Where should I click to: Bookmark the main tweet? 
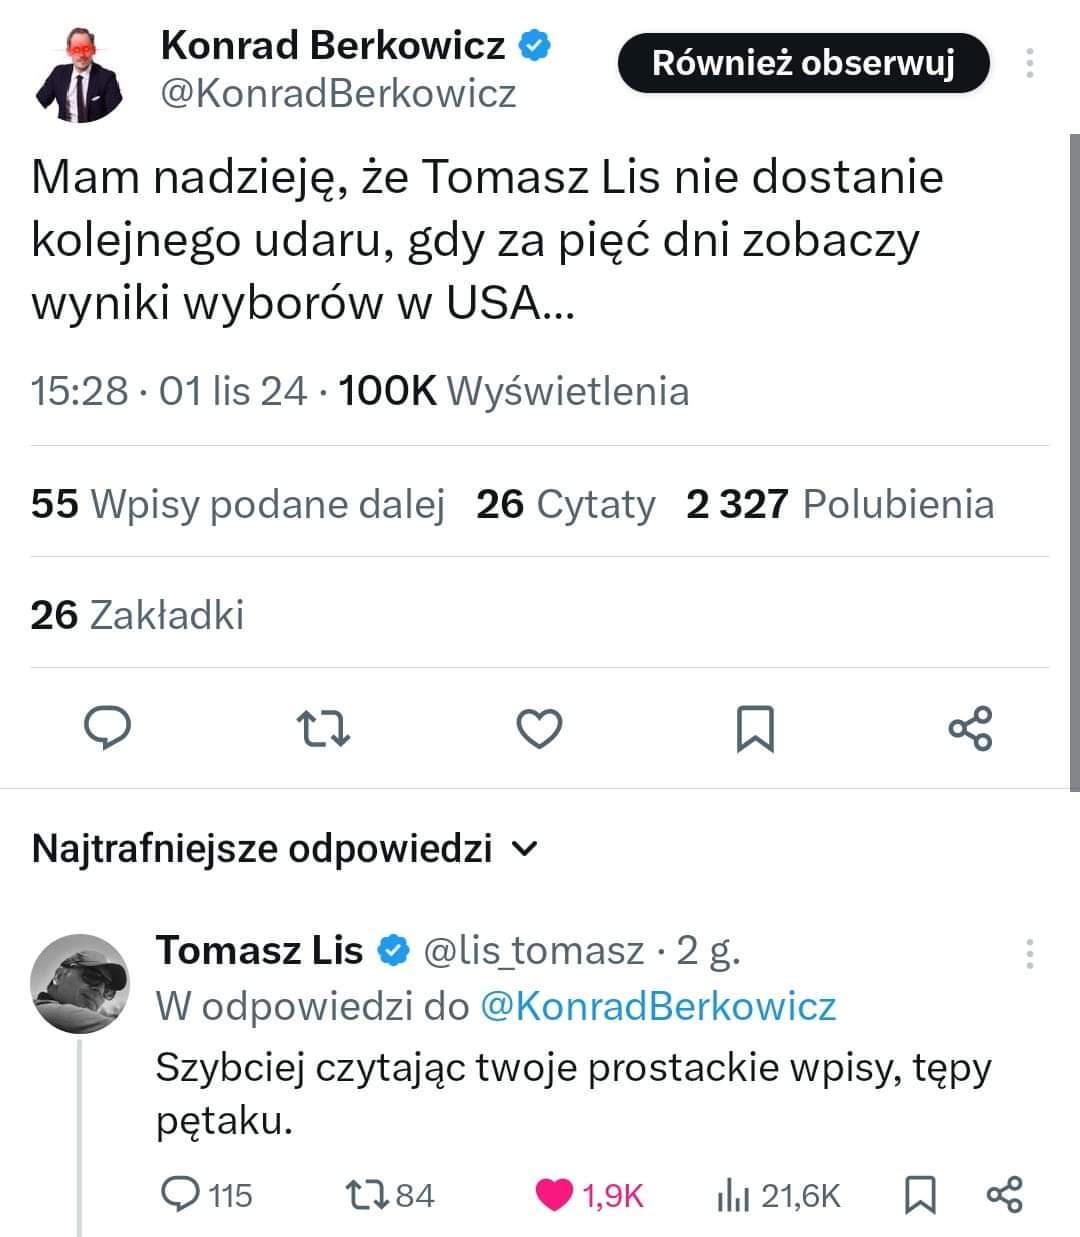pyautogui.click(x=754, y=729)
